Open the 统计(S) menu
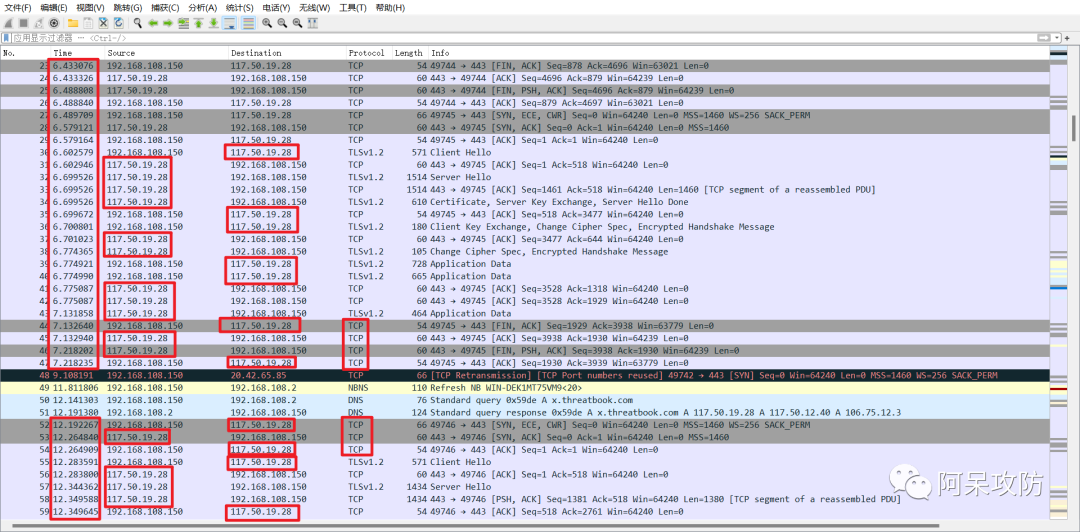This screenshot has height=532, width=1080. pyautogui.click(x=239, y=7)
